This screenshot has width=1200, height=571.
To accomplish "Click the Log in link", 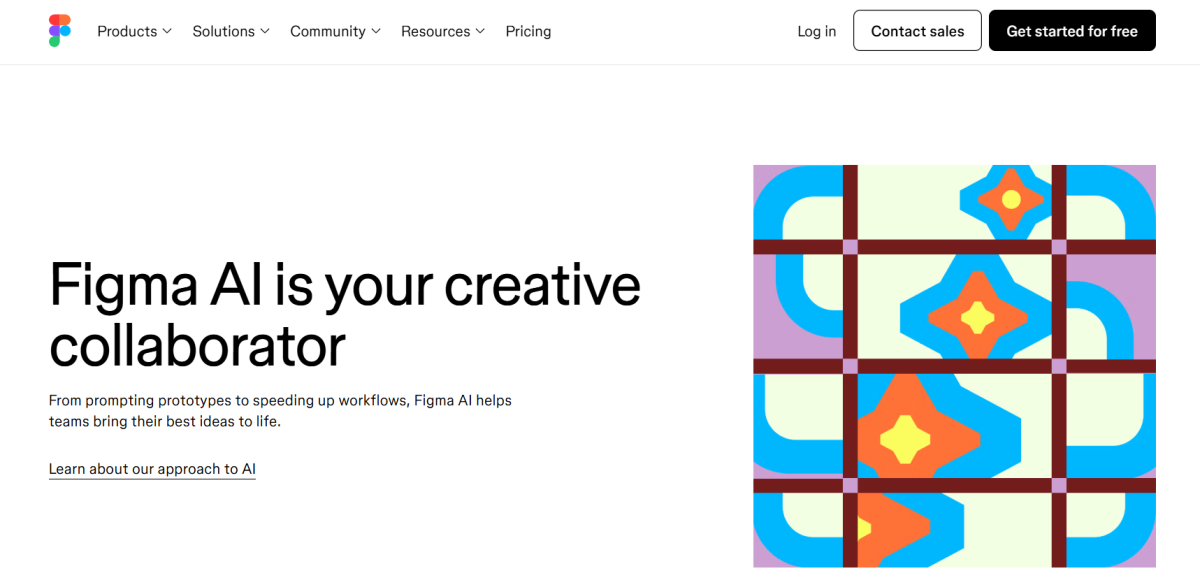I will [816, 31].
